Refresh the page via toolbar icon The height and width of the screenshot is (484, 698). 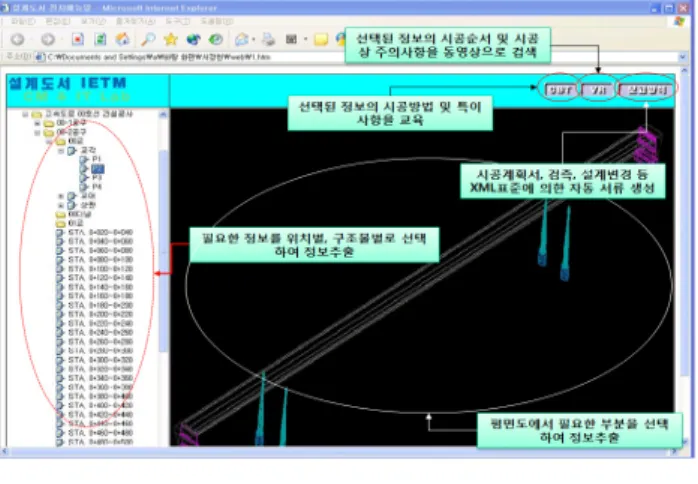click(100, 40)
